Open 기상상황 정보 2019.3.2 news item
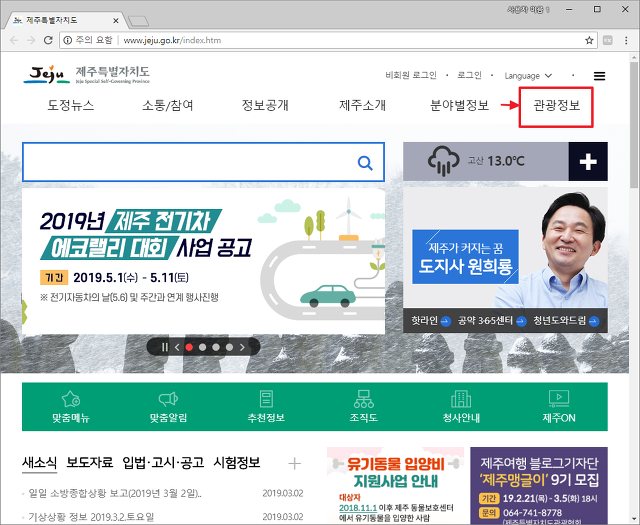640x525 pixels. pyautogui.click(x=91, y=517)
